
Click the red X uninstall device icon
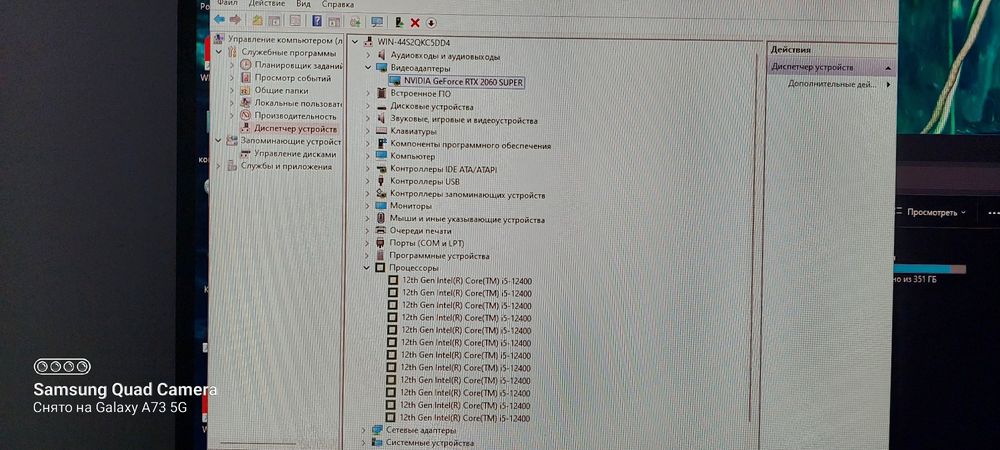415,23
